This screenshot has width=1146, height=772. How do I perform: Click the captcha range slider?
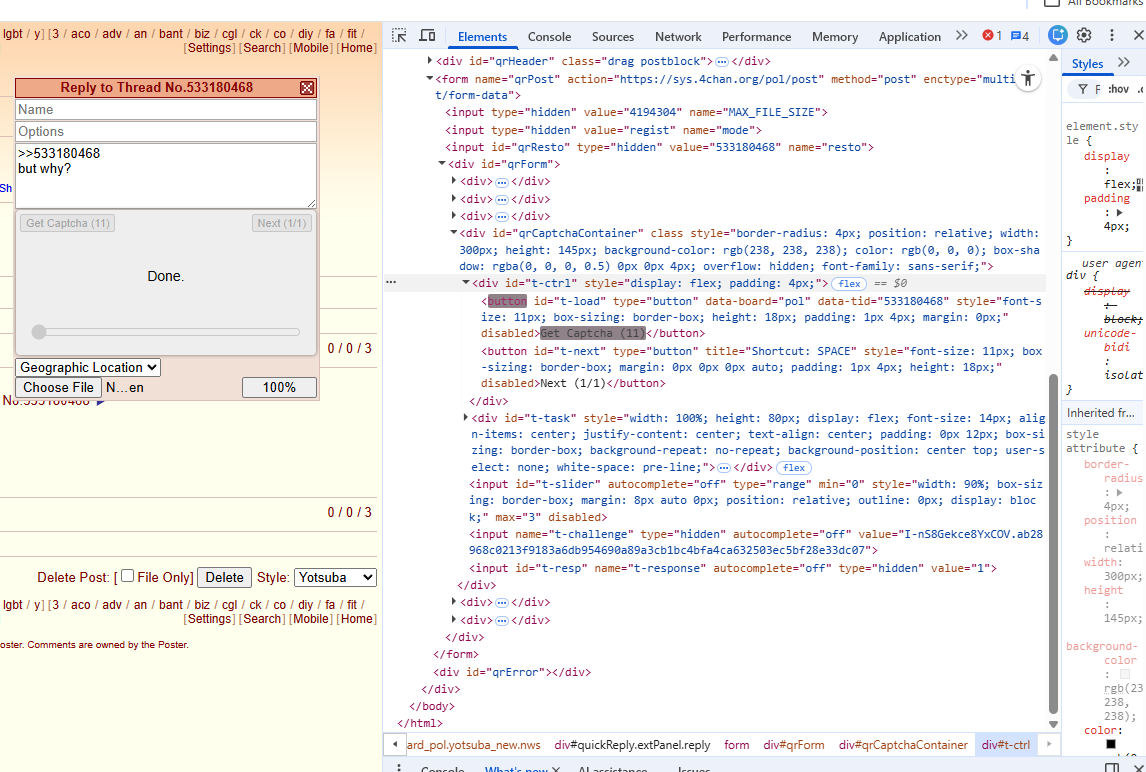(165, 332)
